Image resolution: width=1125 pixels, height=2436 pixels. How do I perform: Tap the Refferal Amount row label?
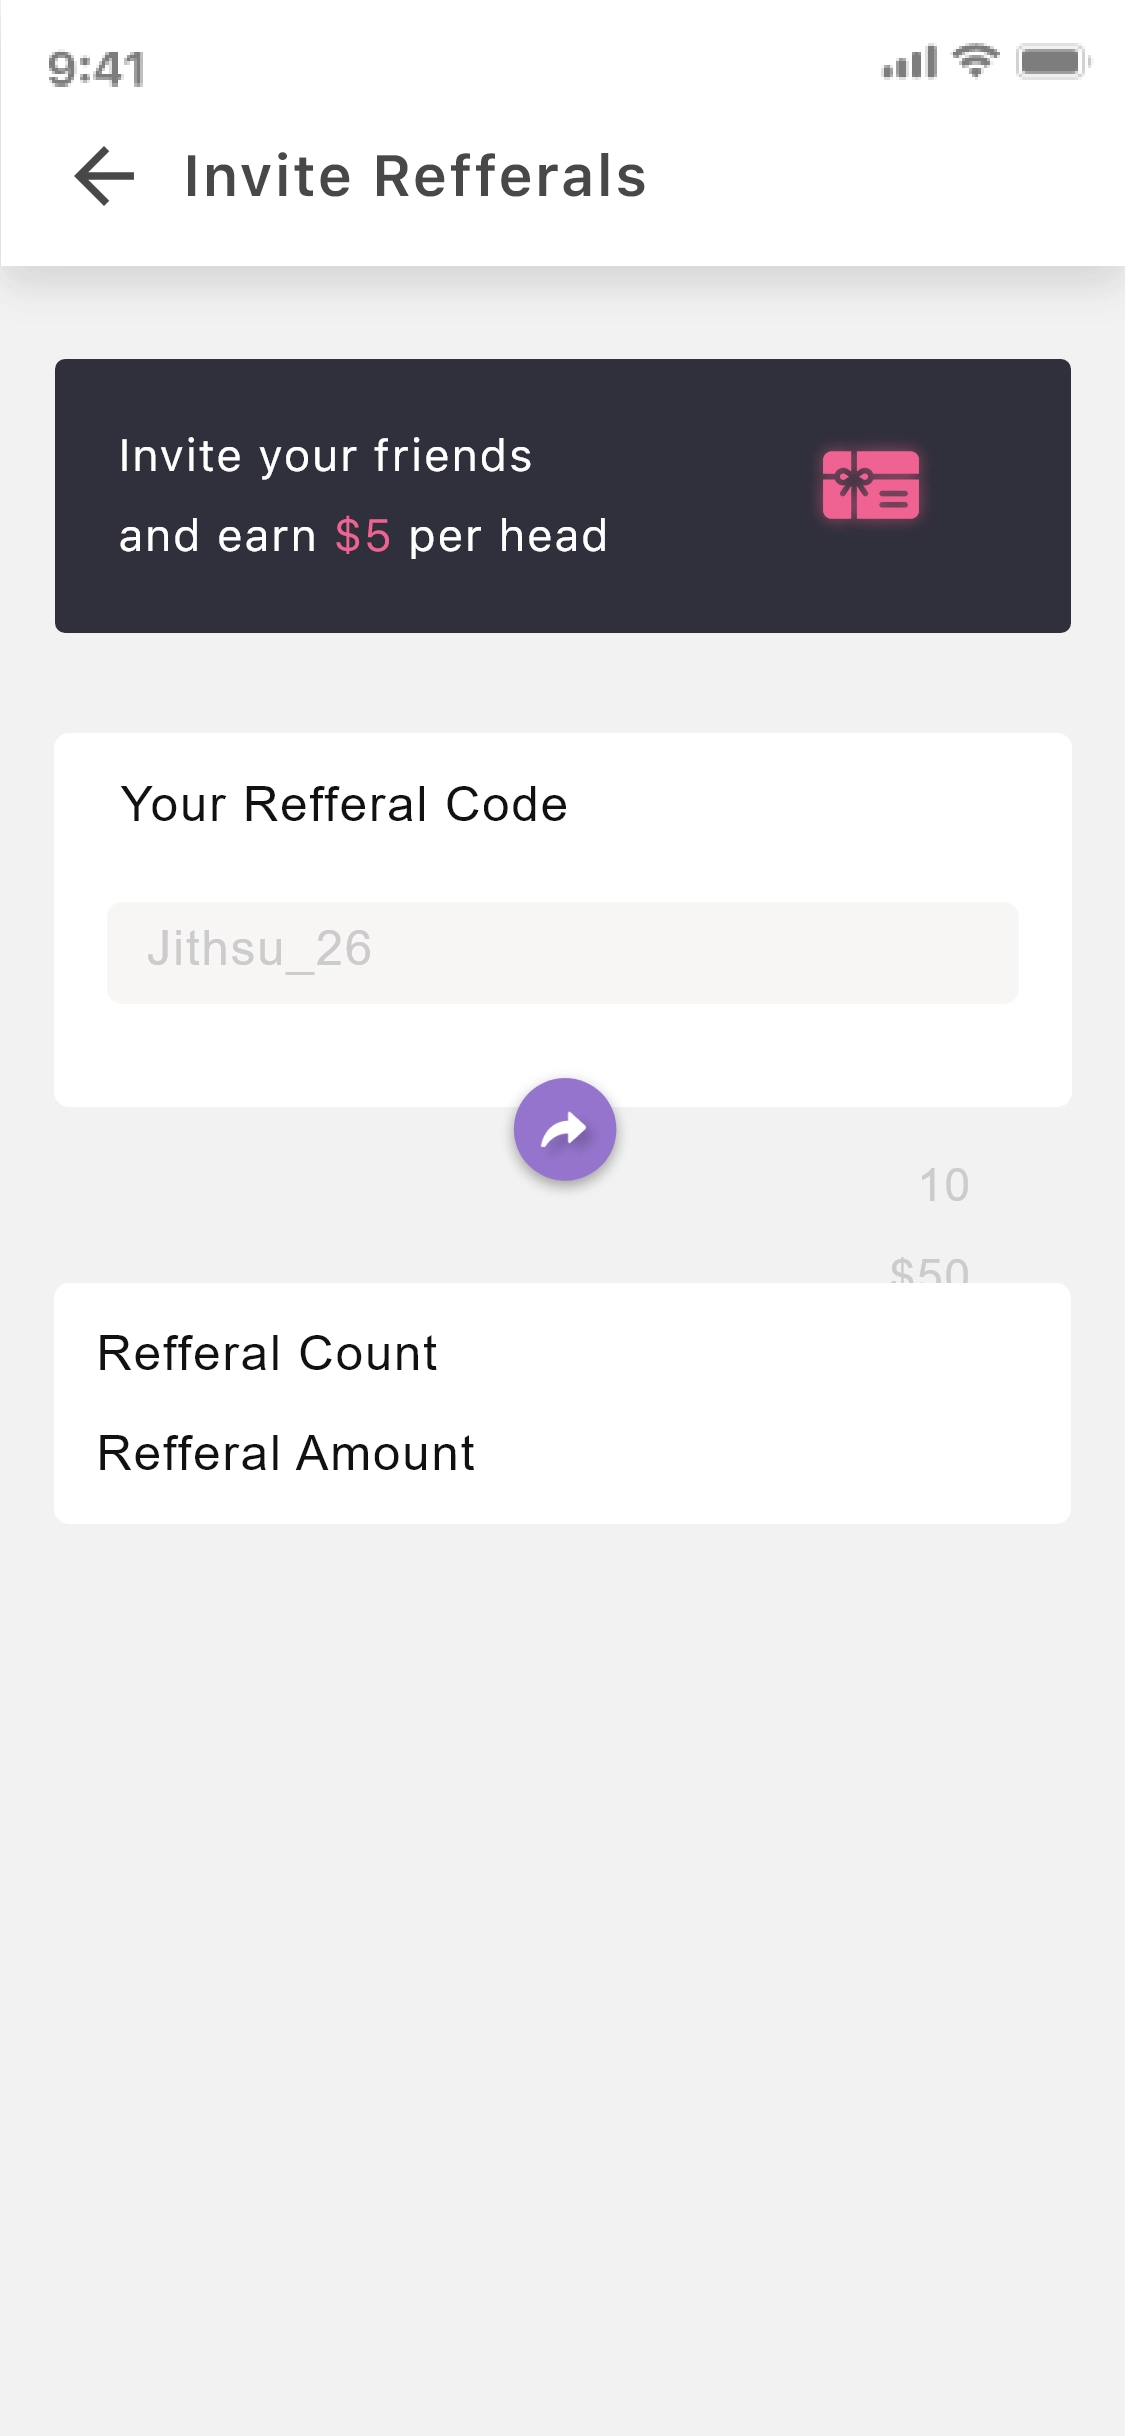click(x=286, y=1453)
